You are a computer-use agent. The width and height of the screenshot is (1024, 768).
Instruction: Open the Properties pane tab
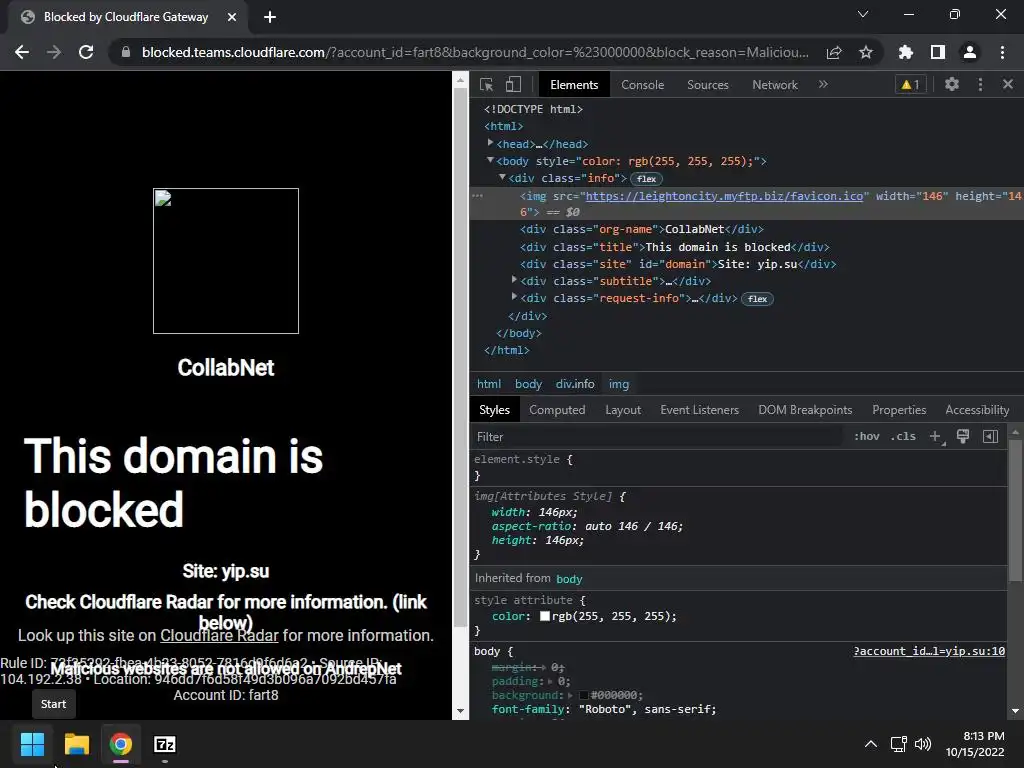(899, 410)
